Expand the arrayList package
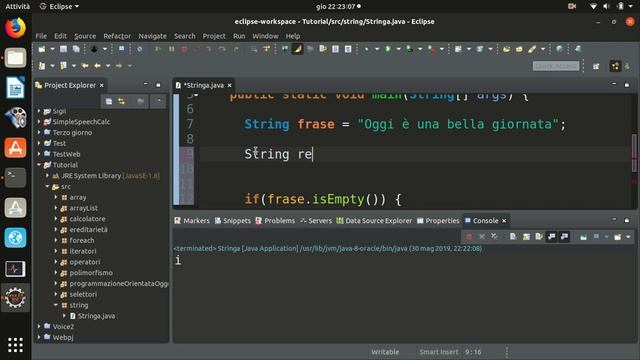The width and height of the screenshot is (640, 360). [56, 208]
